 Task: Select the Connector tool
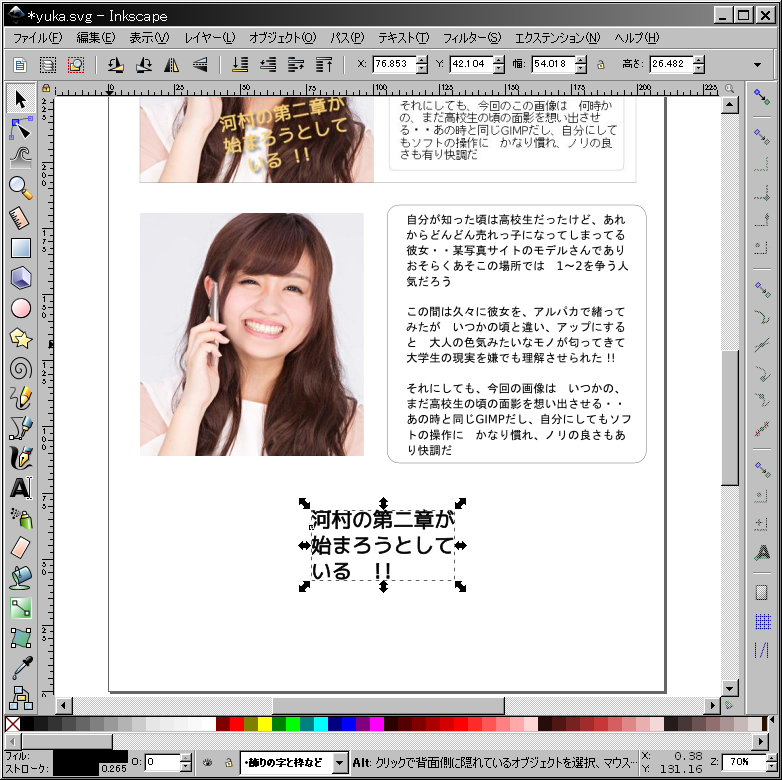point(20,698)
